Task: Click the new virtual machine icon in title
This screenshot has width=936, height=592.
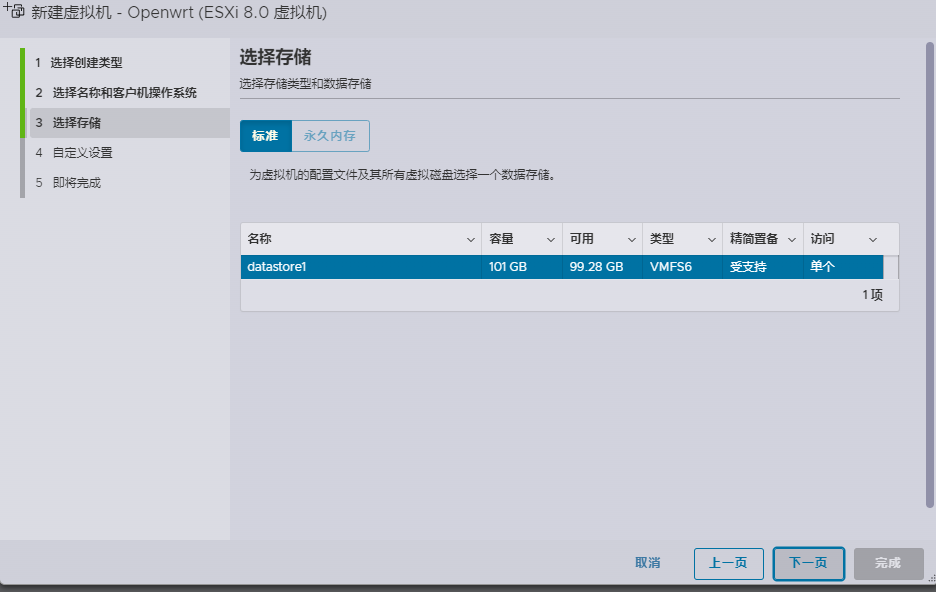Action: (14, 13)
